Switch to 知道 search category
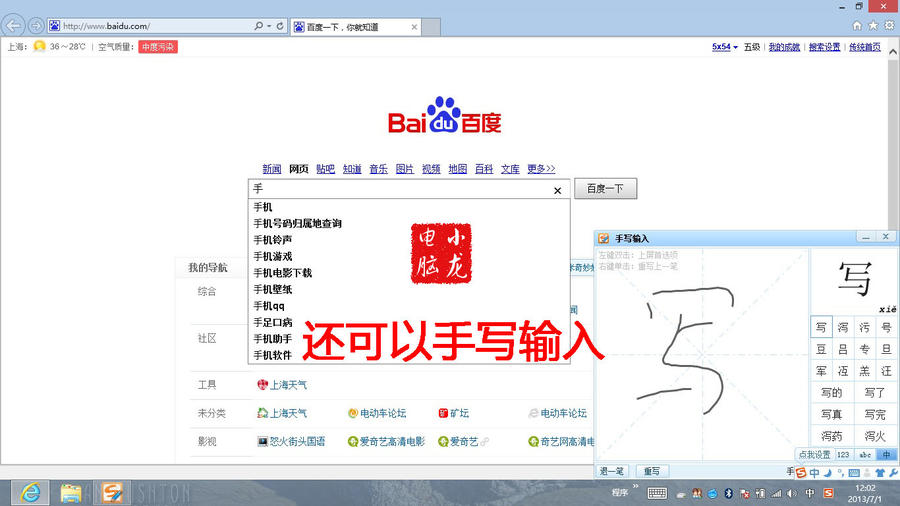Viewport: 900px width, 506px height. tap(352, 169)
